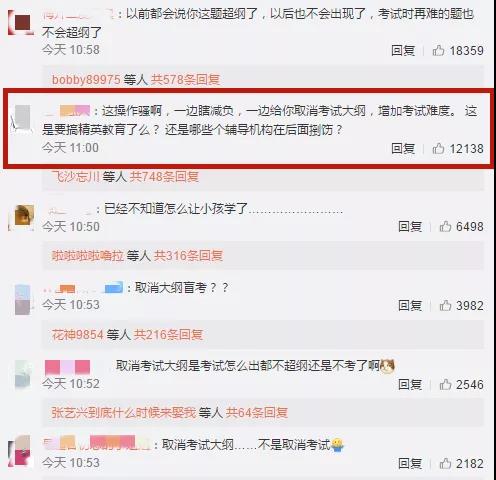The height and width of the screenshot is (480, 496).
Task: Click the thumbs-up next to 2182
Action: [x=445, y=463]
